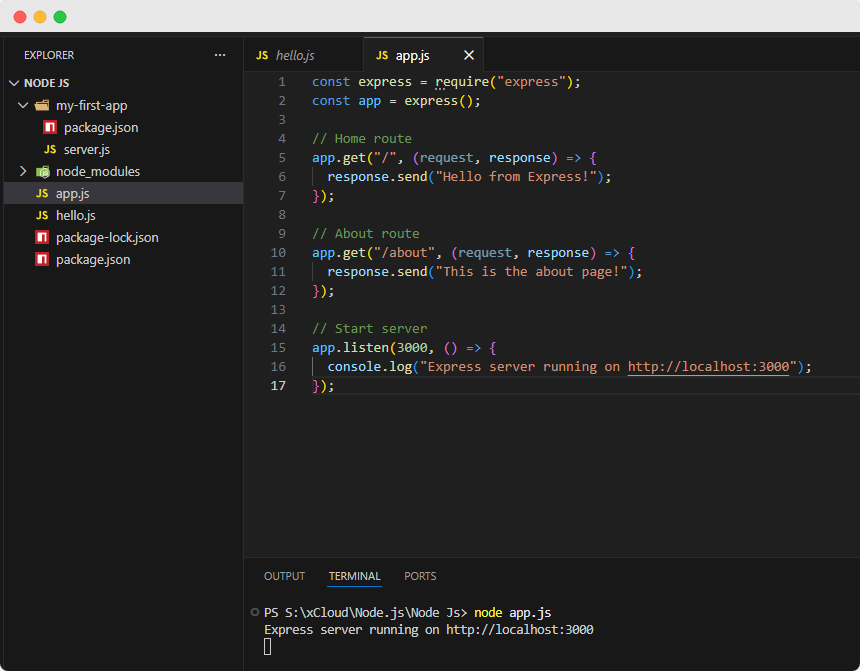Viewport: 860px width, 671px height.
Task: Click line number 17 in the gutter
Action: (x=277, y=386)
